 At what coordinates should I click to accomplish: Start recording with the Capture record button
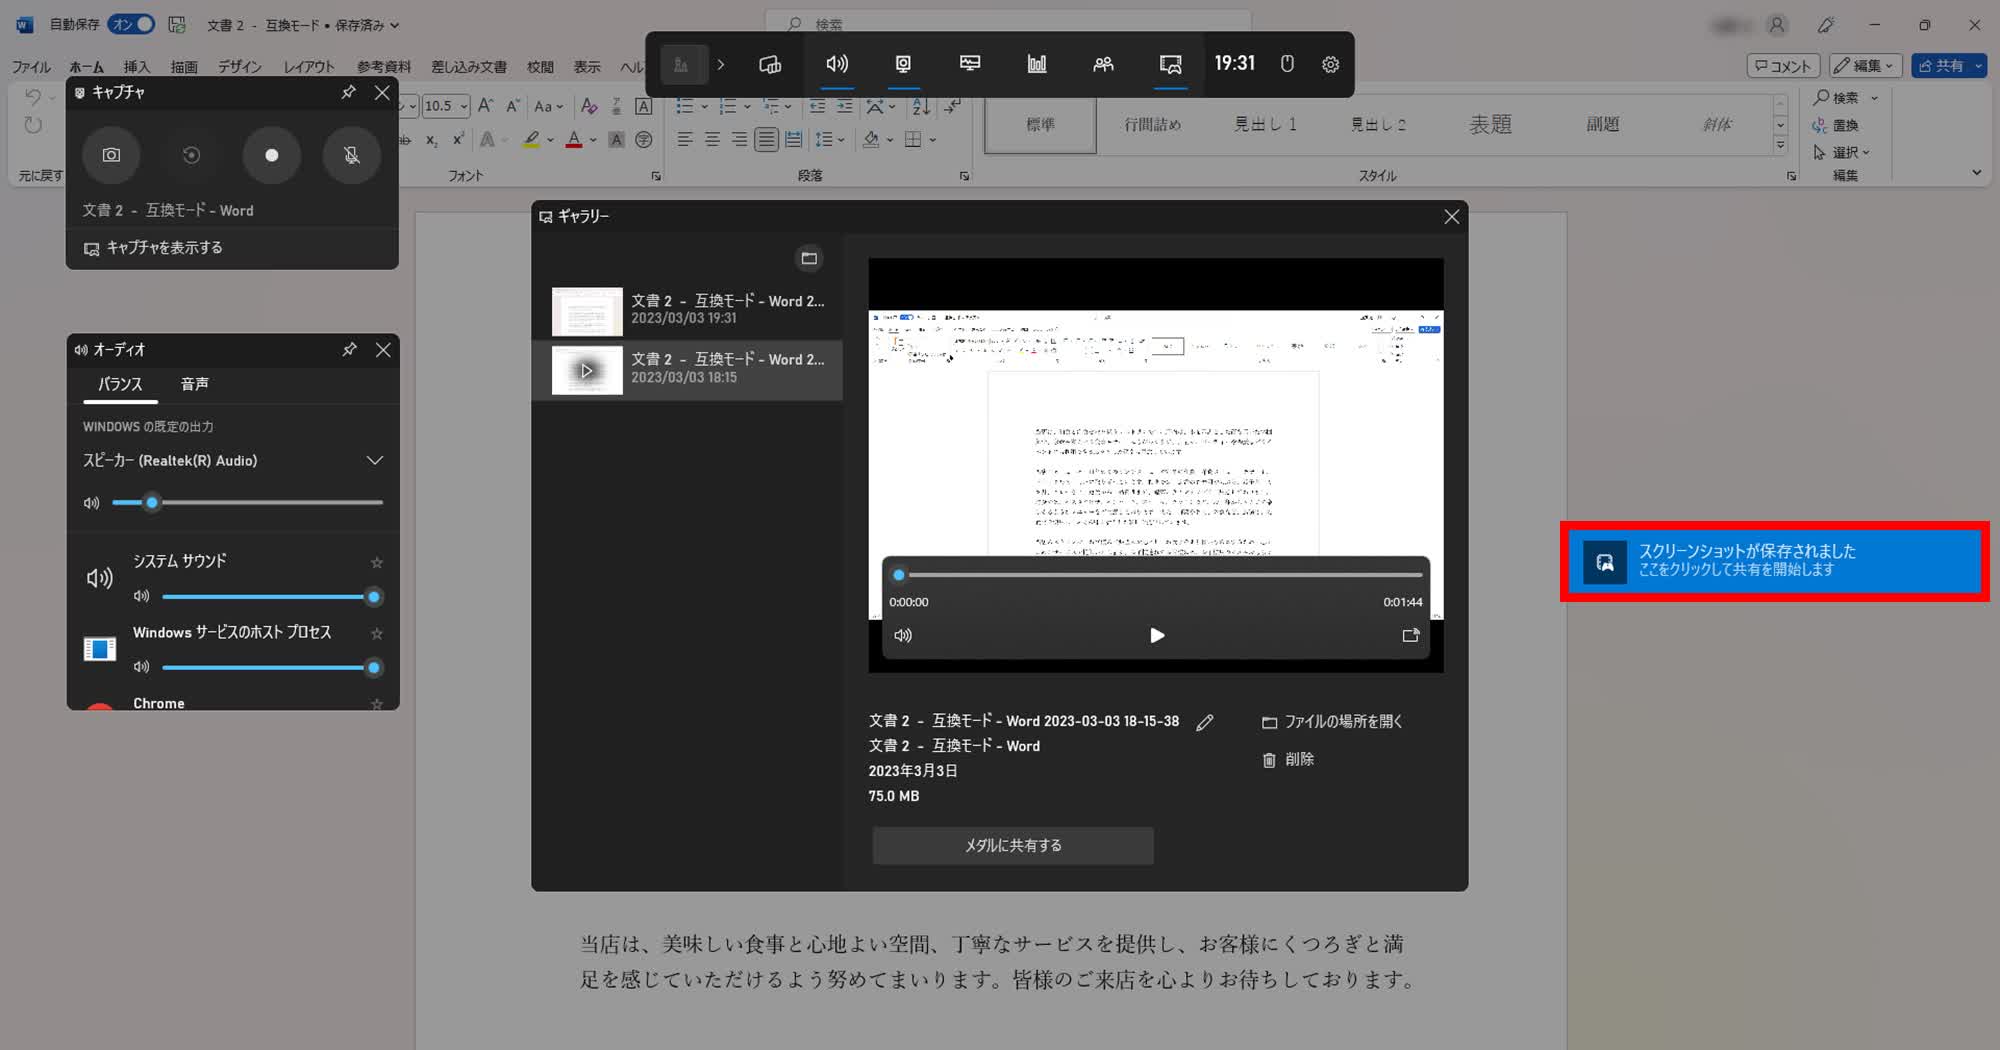tap(271, 155)
